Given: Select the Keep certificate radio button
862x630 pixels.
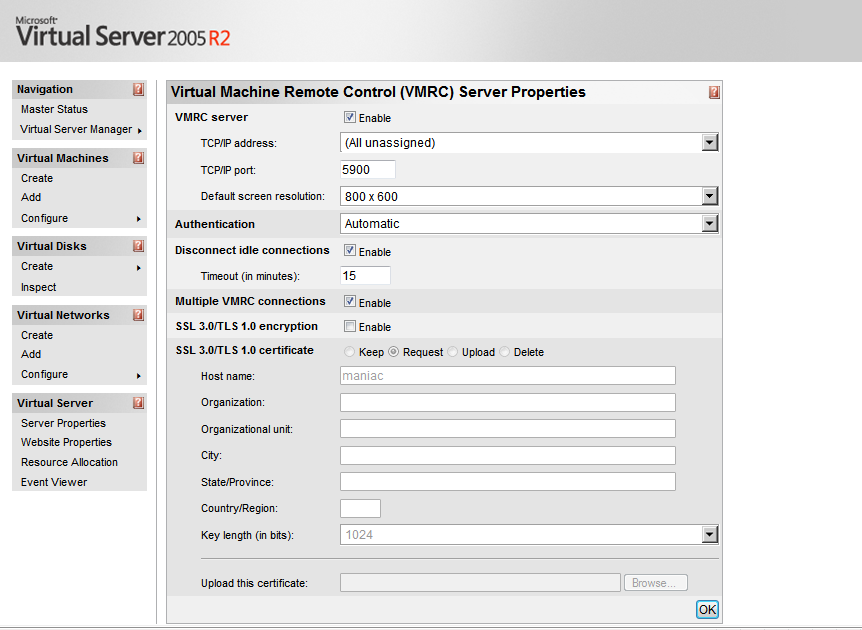Looking at the screenshot, I should pyautogui.click(x=349, y=352).
